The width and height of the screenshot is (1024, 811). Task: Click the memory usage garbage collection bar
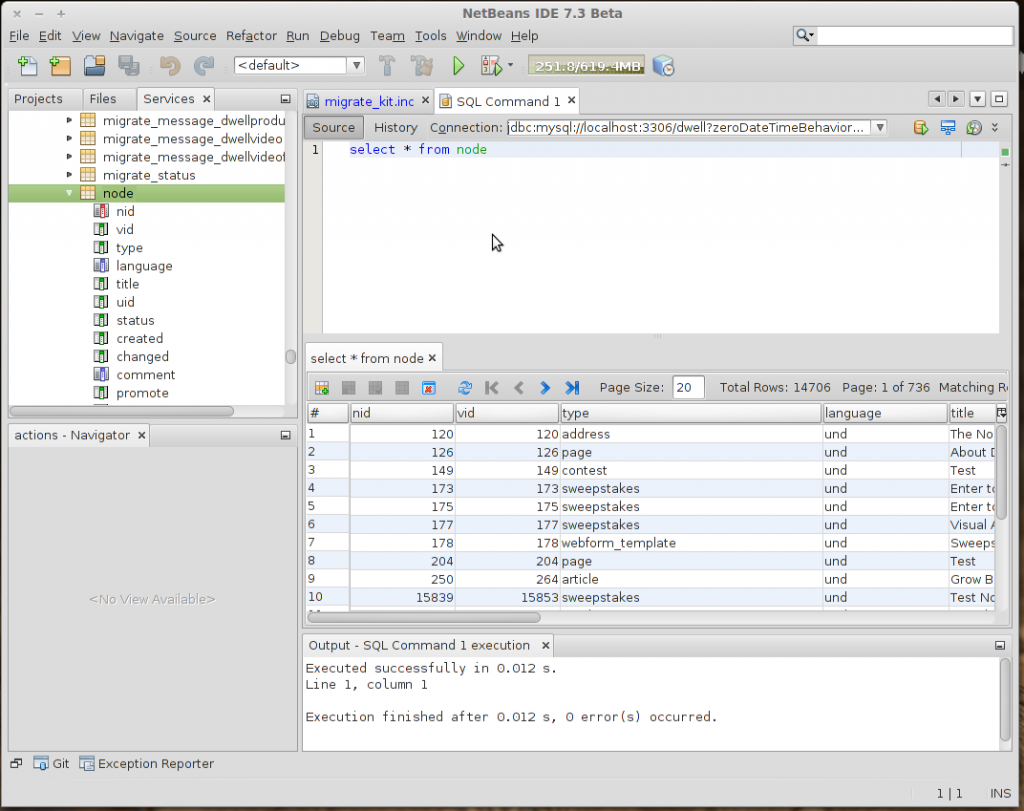[x=586, y=66]
